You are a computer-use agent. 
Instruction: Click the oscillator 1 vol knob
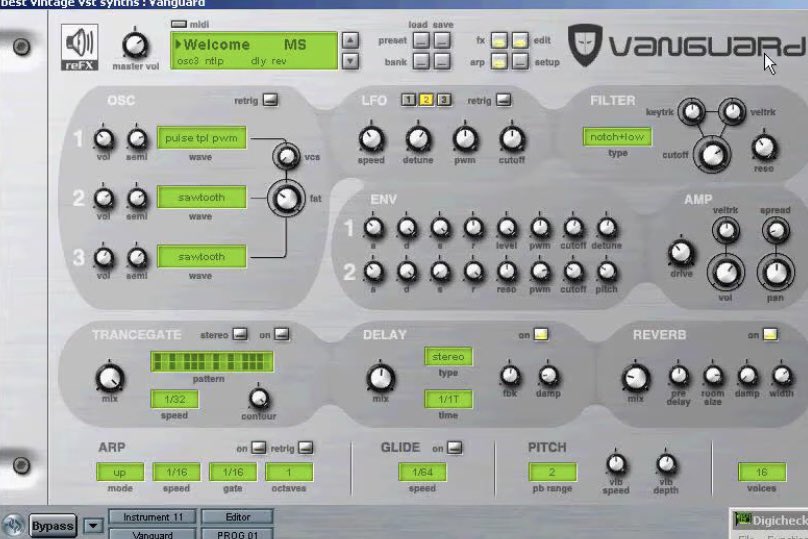104,139
